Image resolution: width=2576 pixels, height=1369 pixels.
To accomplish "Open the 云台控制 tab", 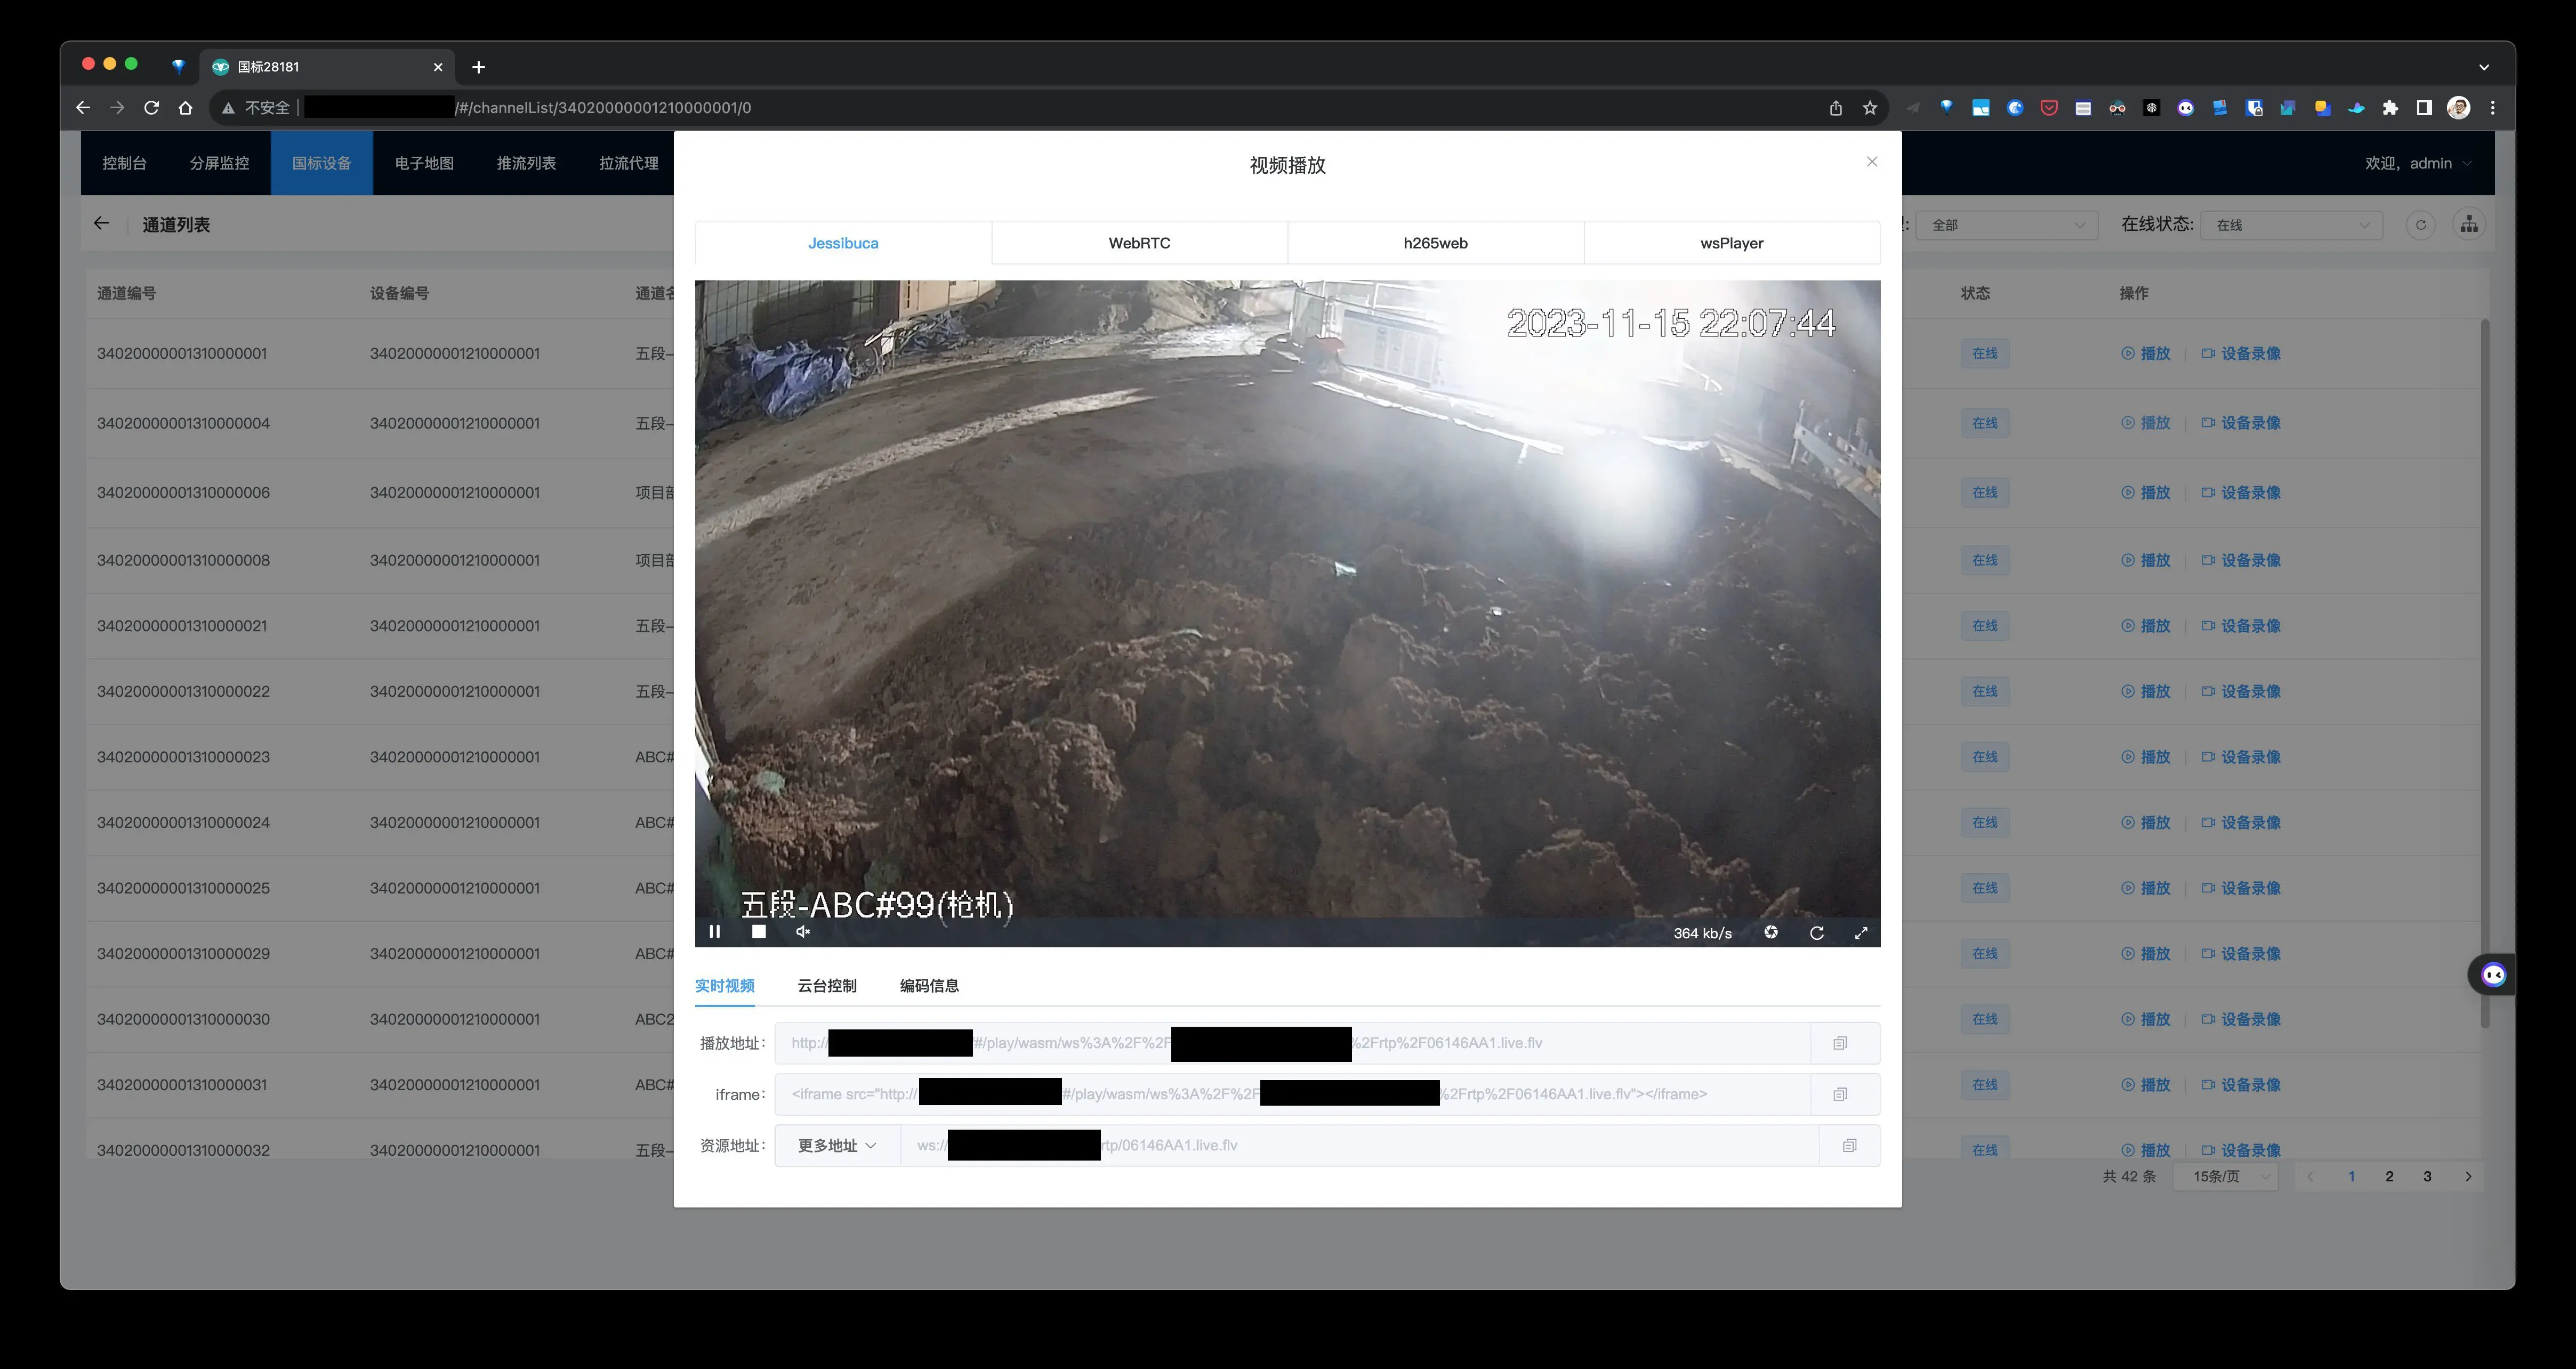I will (826, 986).
